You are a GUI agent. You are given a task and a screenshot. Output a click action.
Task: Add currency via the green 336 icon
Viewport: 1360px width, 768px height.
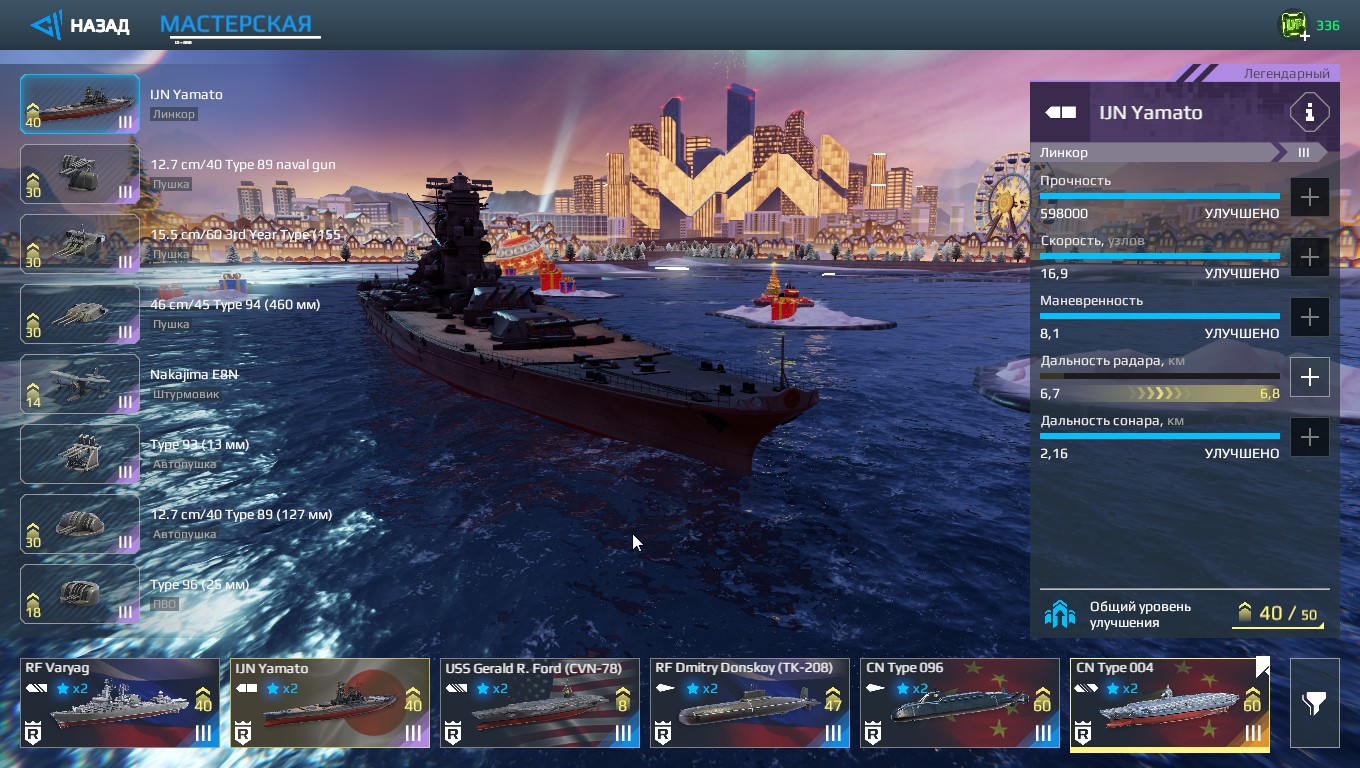pos(1295,25)
